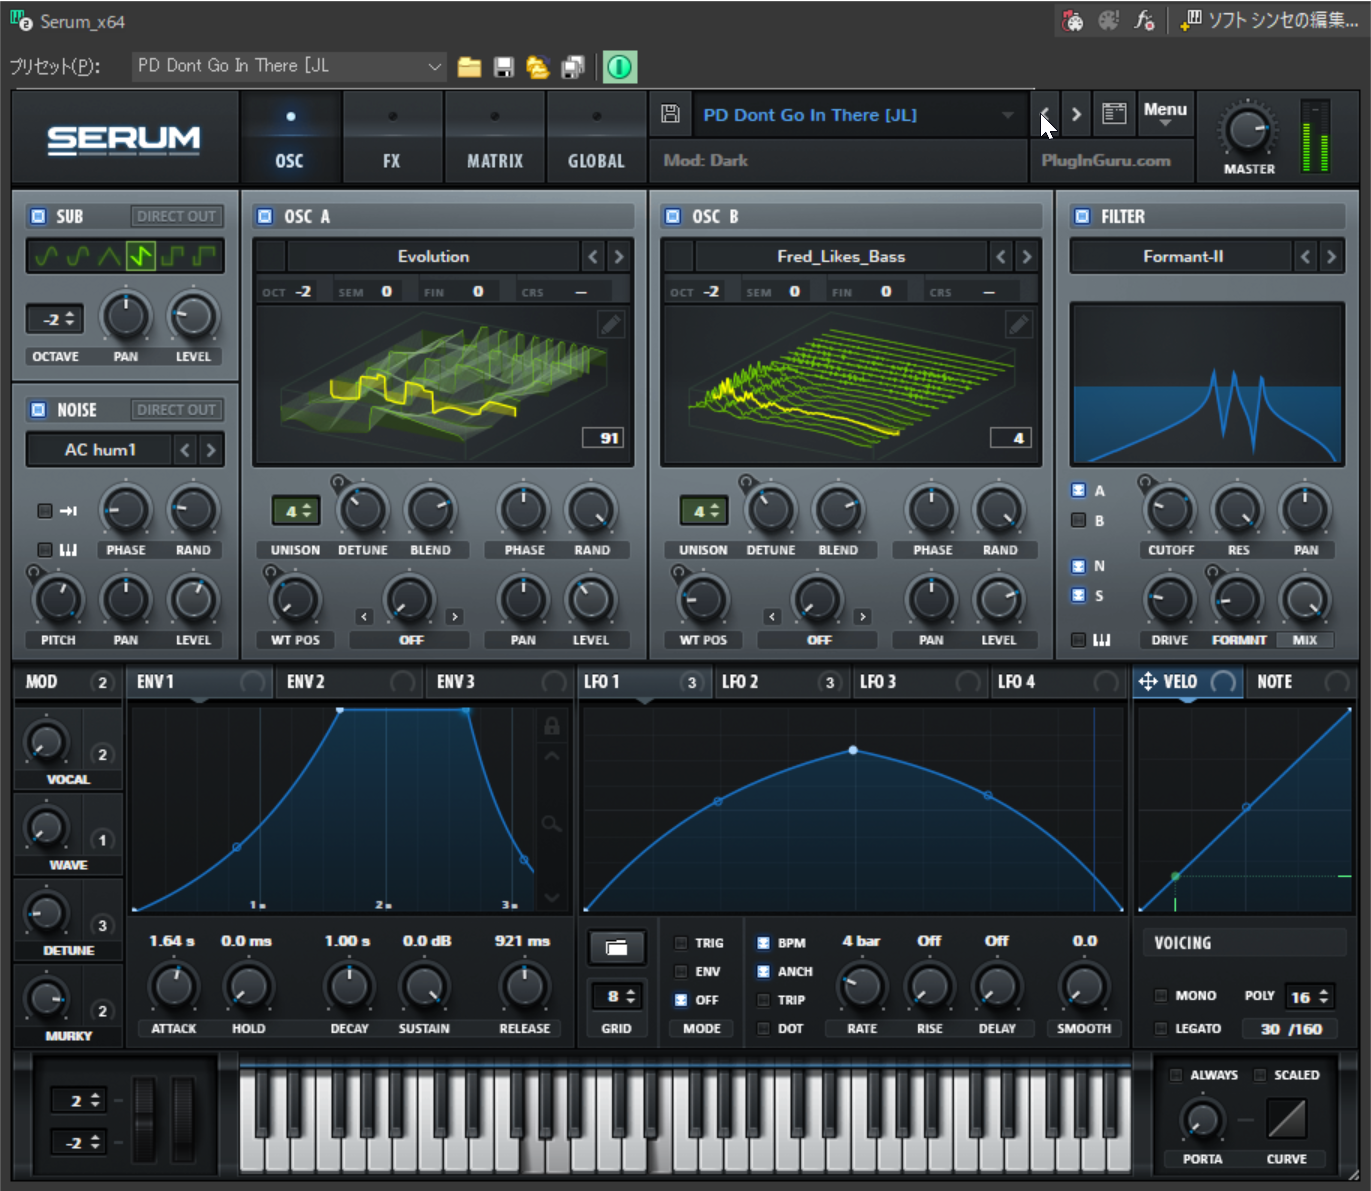Viewport: 1371px width, 1191px height.
Task: Toggle the NOISE oscillator enable switch
Action: click(x=38, y=409)
